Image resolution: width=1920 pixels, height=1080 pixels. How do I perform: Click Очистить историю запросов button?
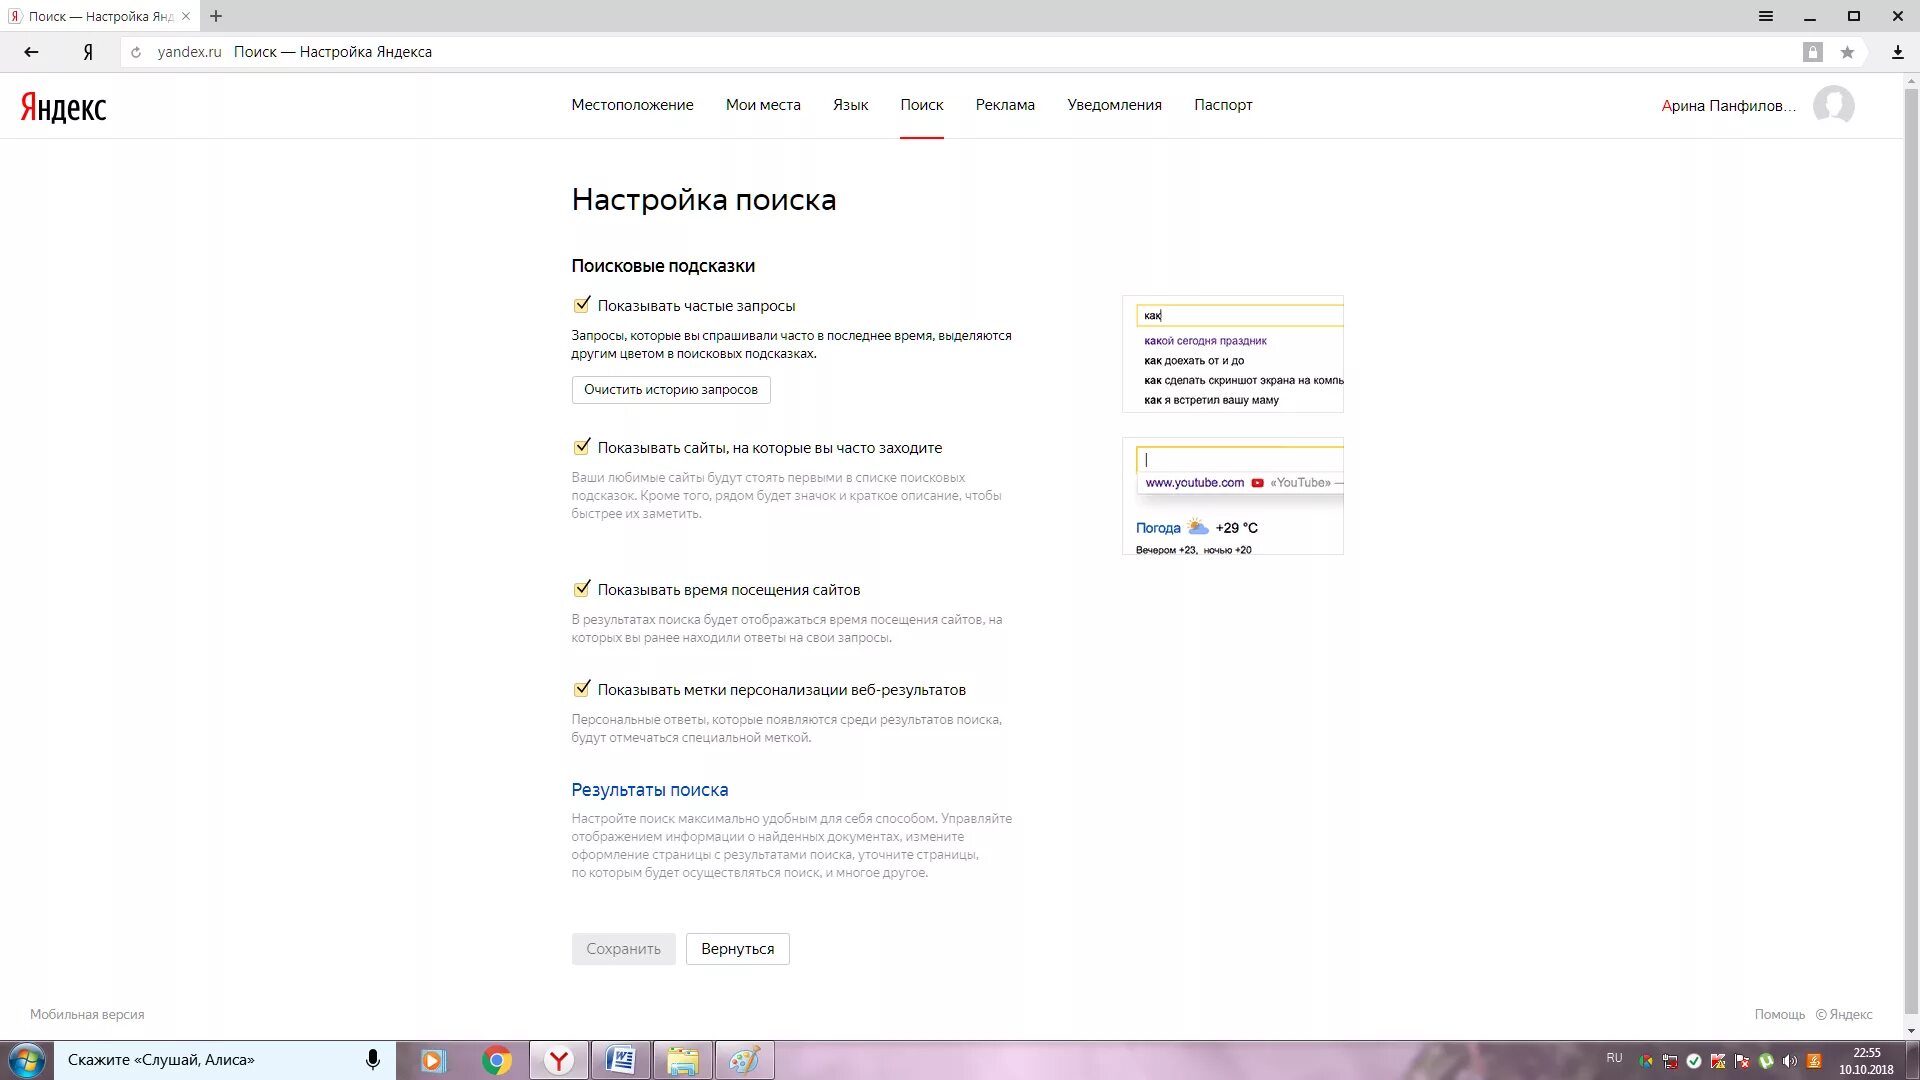pyautogui.click(x=671, y=390)
